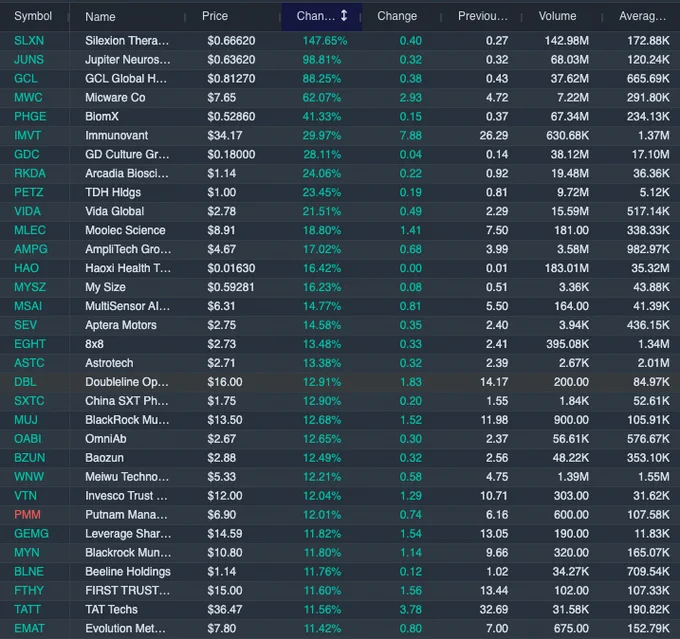Open the EGHT ticker symbol
The image size is (680, 639).
coord(29,344)
